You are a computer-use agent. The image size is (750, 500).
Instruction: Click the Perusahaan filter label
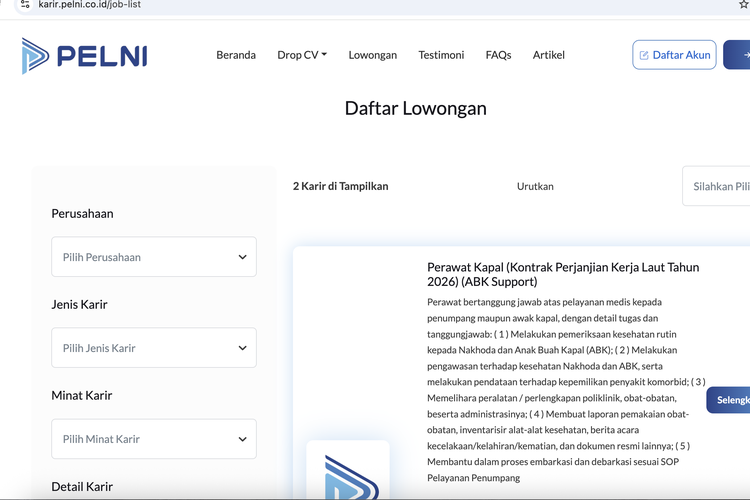pyautogui.click(x=82, y=213)
